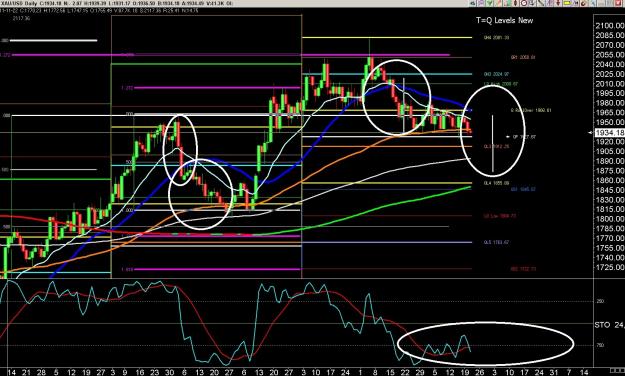Click the red square icon at toolbar end
Viewport: 625px width, 376px height.
coord(618,3)
